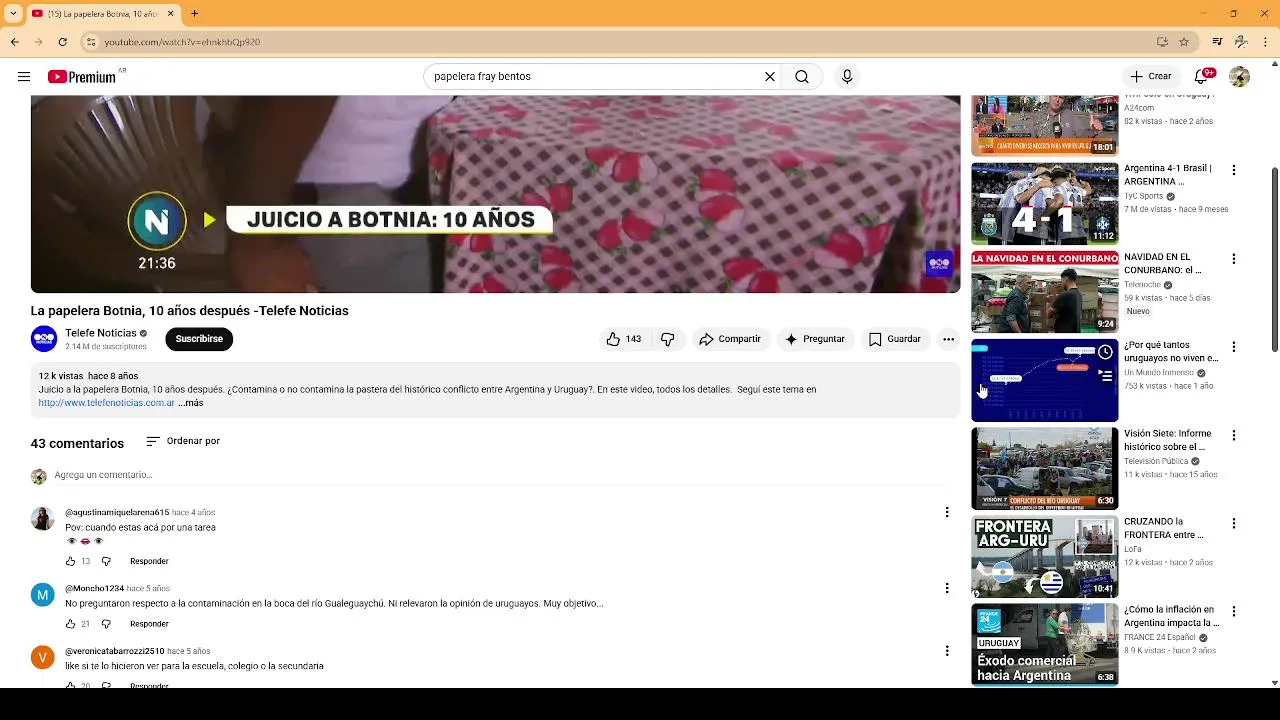Open @Moncho1234 commenter profile name
Image resolution: width=1280 pixels, height=720 pixels.
pos(94,589)
